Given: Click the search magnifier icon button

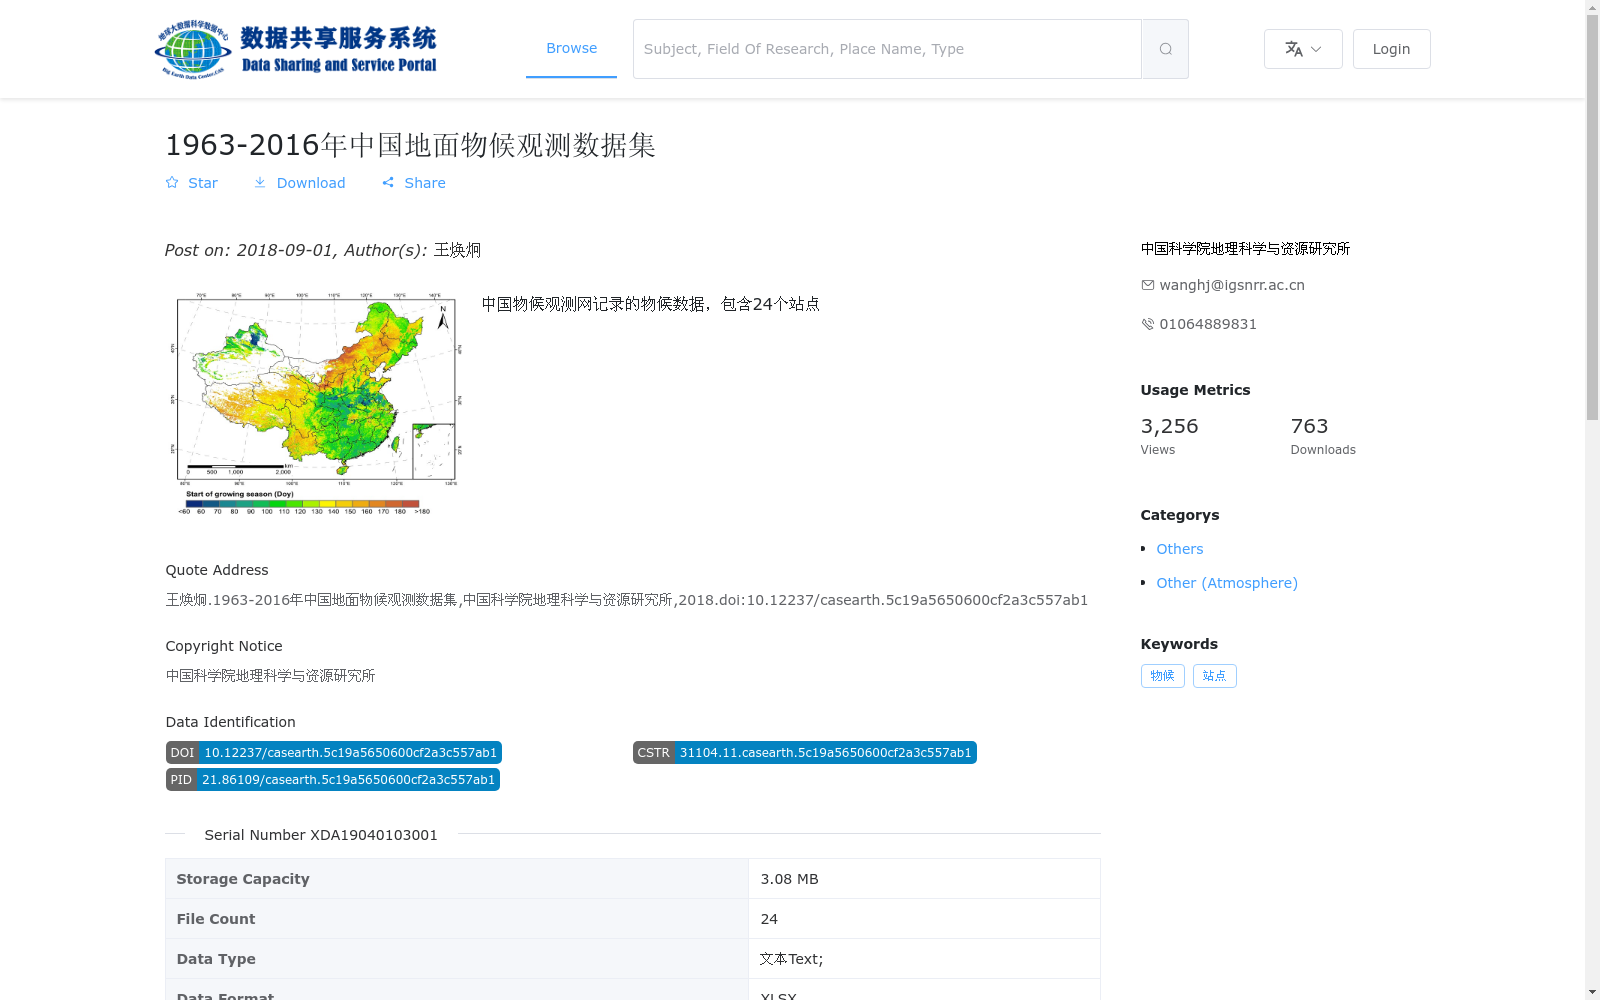Looking at the screenshot, I should pos(1165,49).
